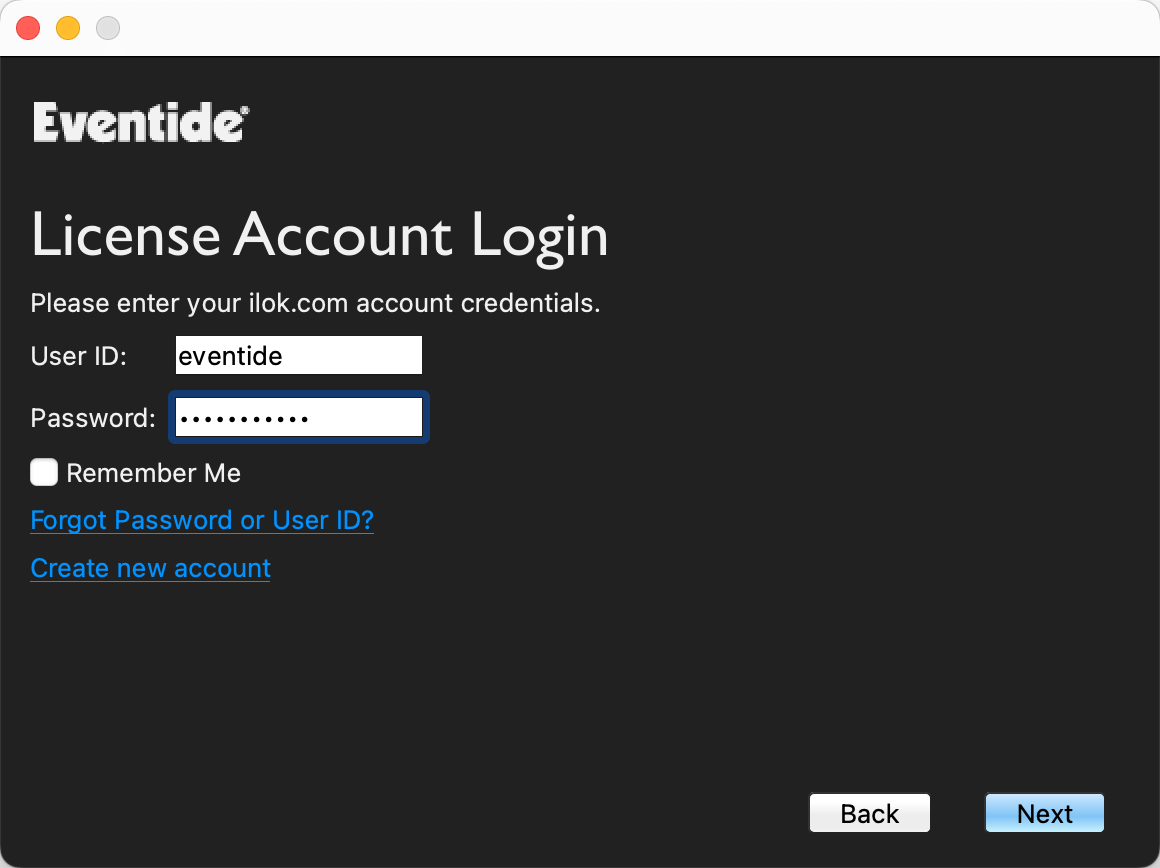Image resolution: width=1160 pixels, height=868 pixels.
Task: Click the User ID input field
Action: coord(298,355)
